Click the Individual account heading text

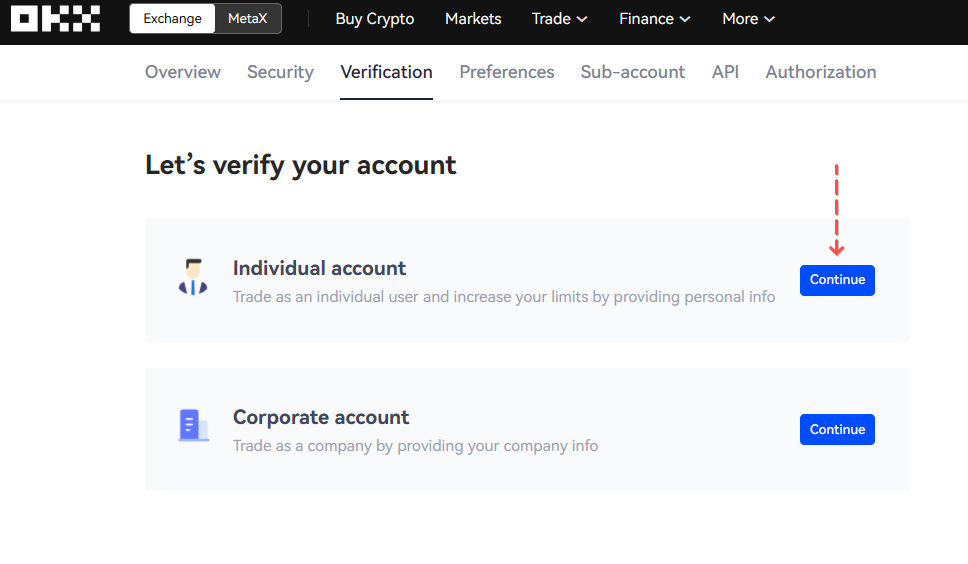point(319,268)
